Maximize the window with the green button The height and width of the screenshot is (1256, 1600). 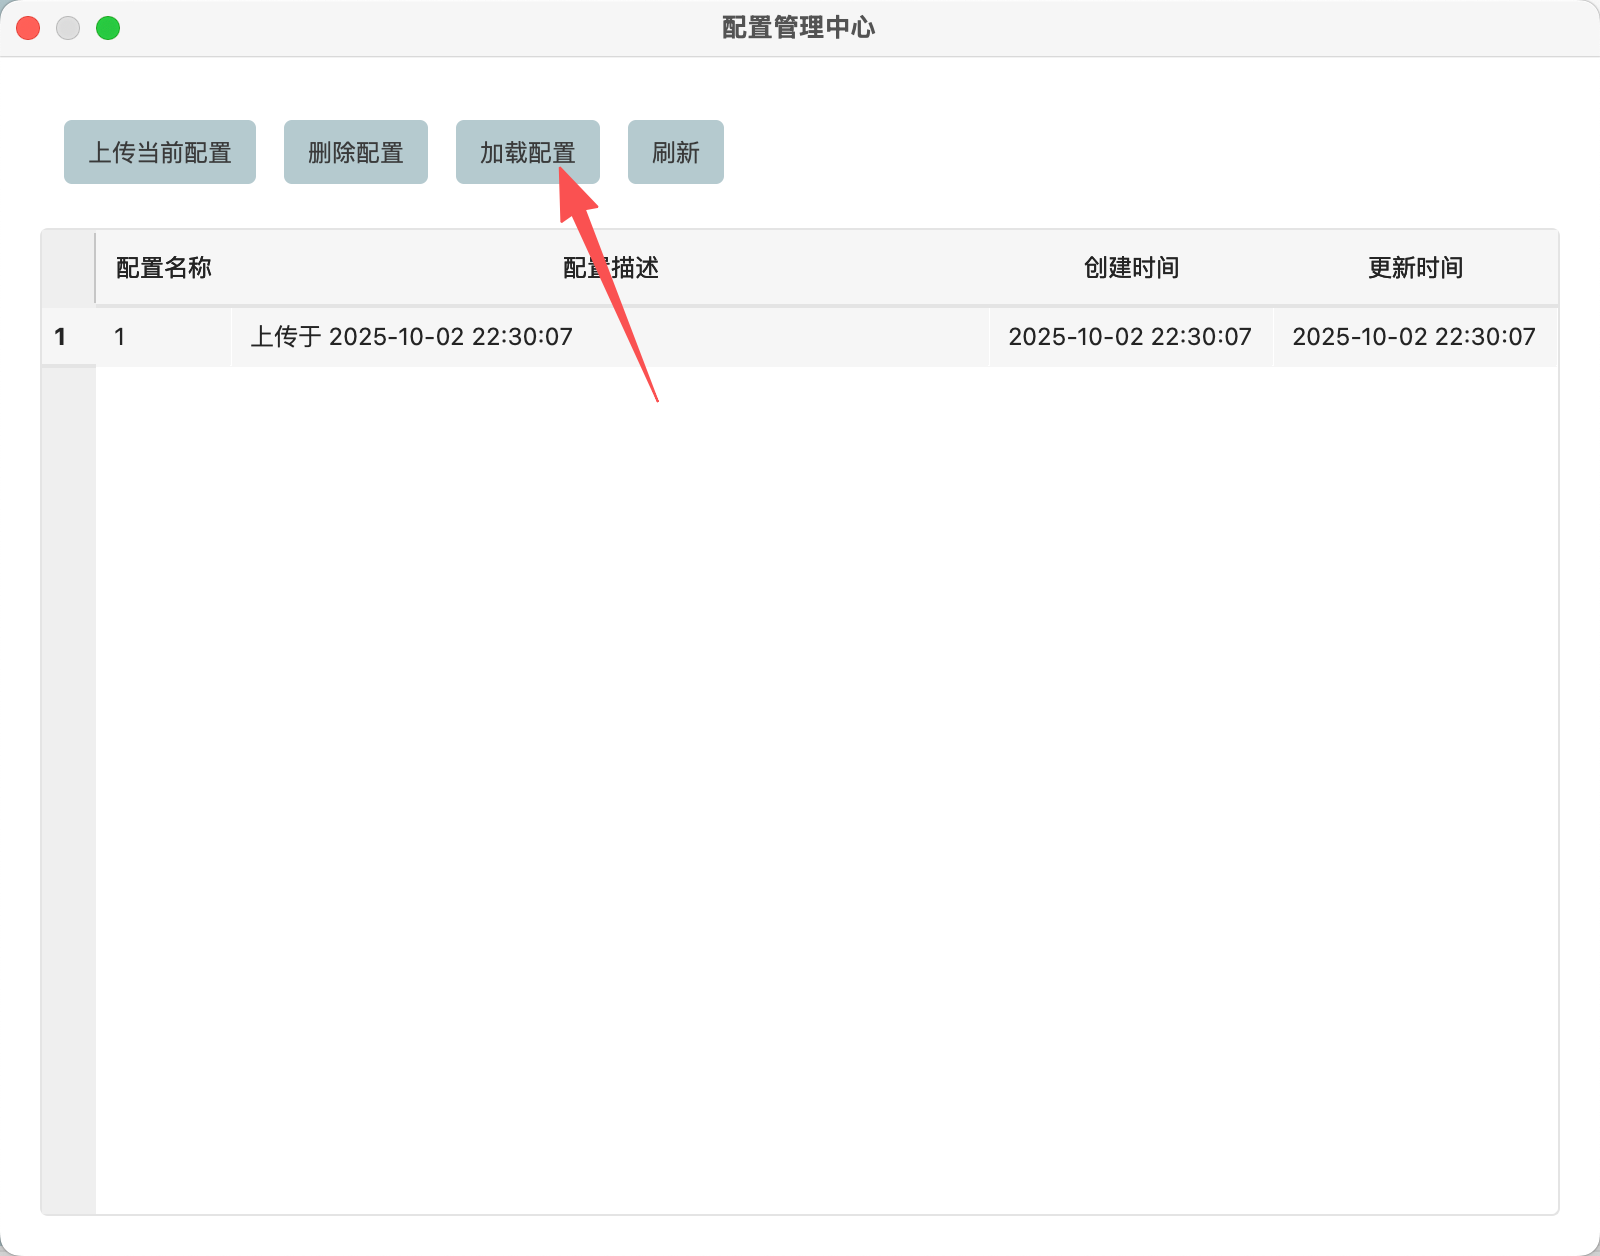(108, 28)
